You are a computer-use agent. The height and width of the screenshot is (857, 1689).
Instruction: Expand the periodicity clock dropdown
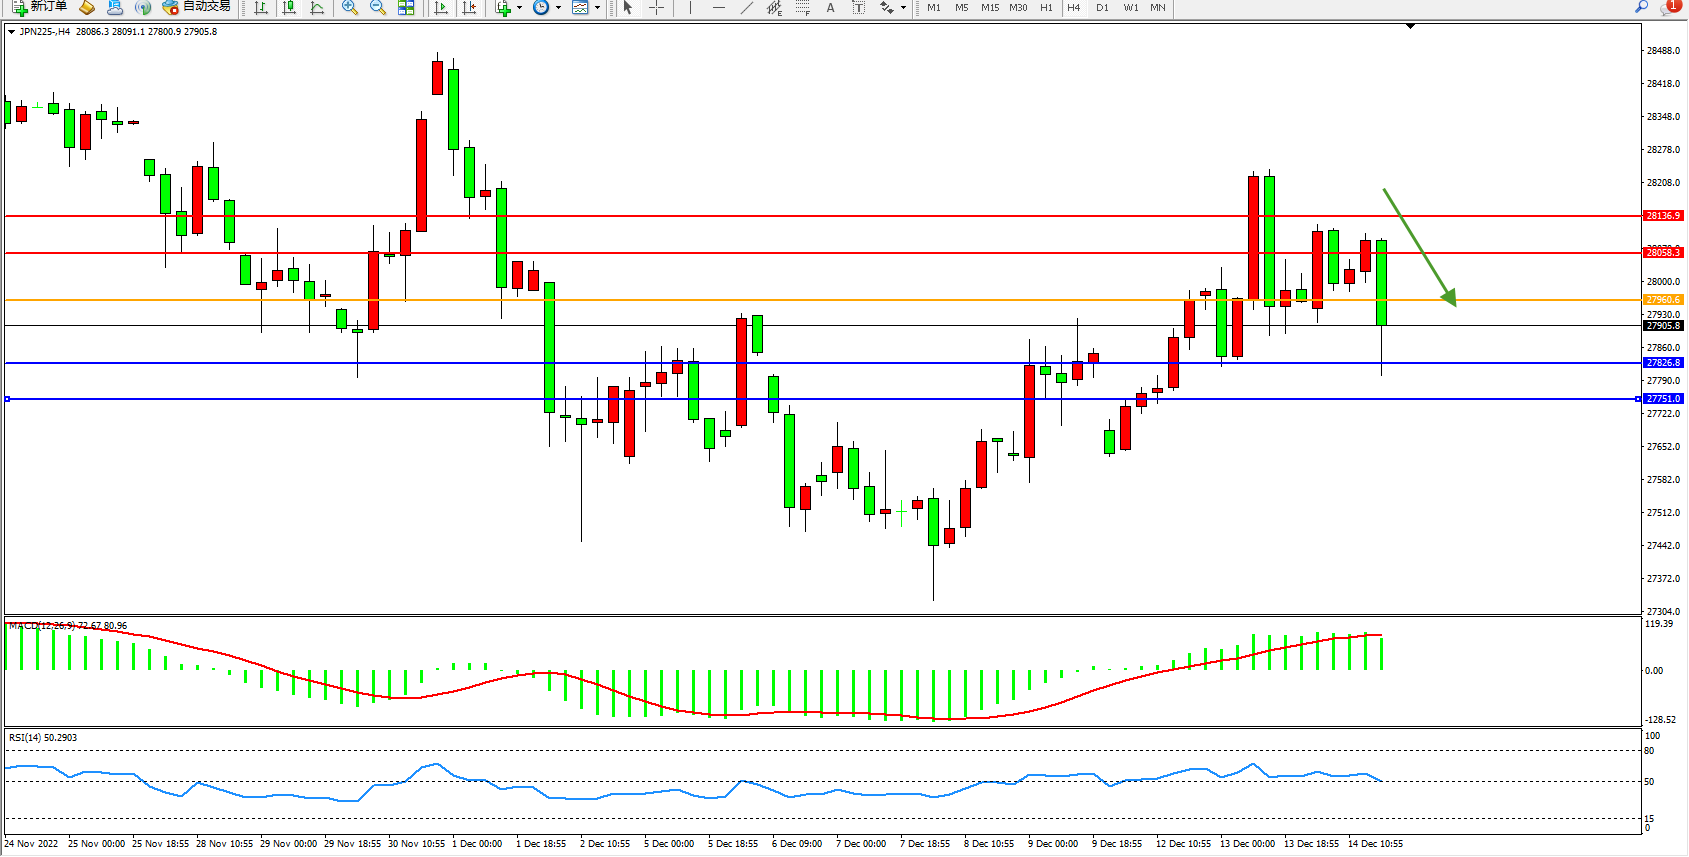558,8
